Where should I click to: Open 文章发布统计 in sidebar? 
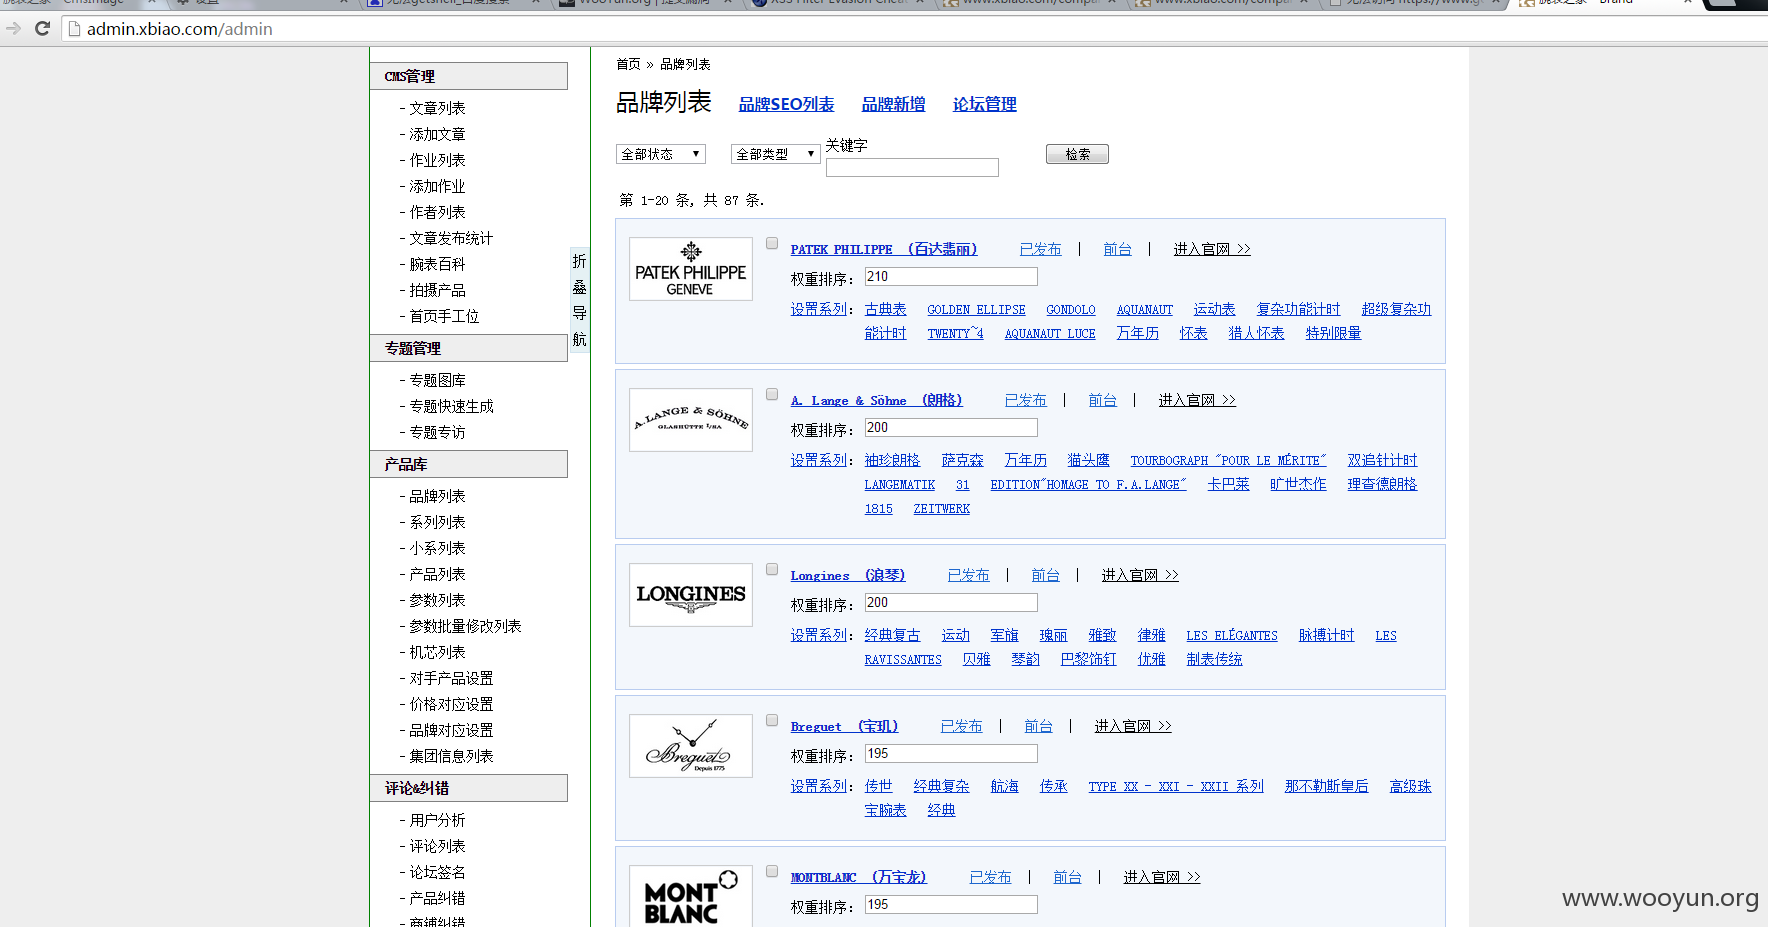(x=451, y=238)
